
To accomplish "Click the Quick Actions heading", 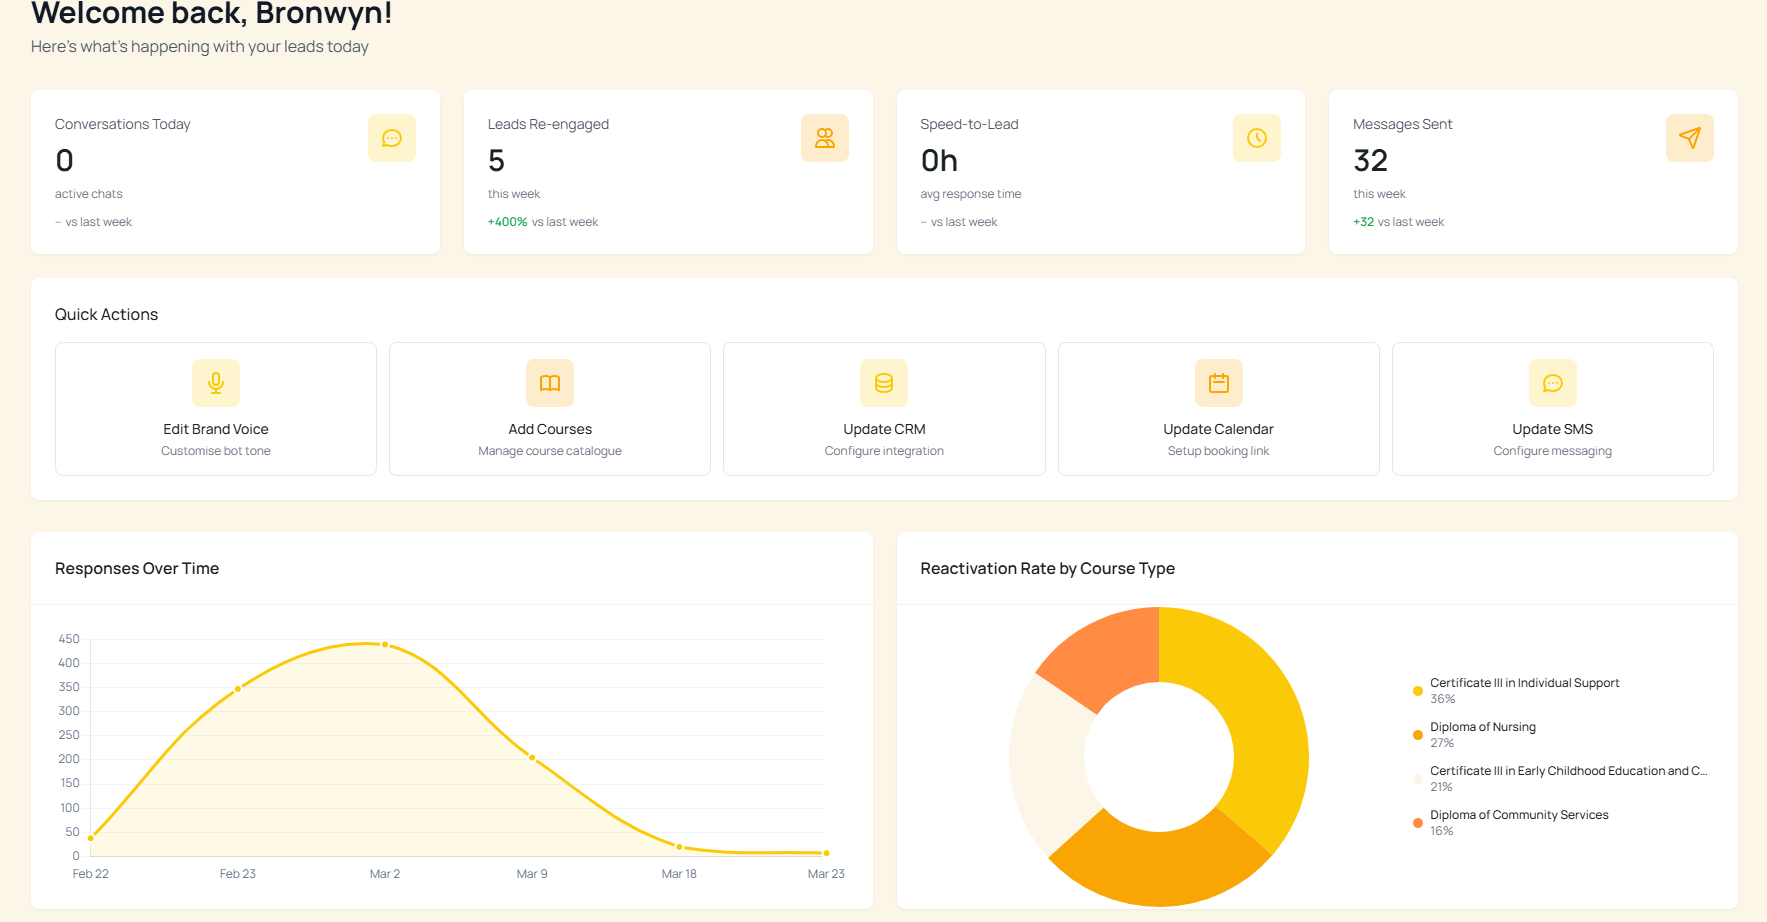I will 106,314.
